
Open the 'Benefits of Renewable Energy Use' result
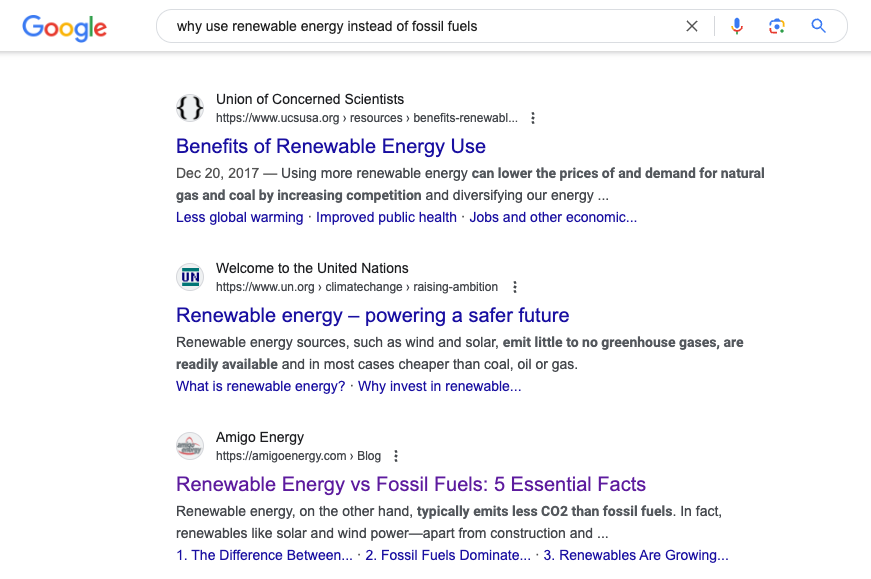point(331,146)
